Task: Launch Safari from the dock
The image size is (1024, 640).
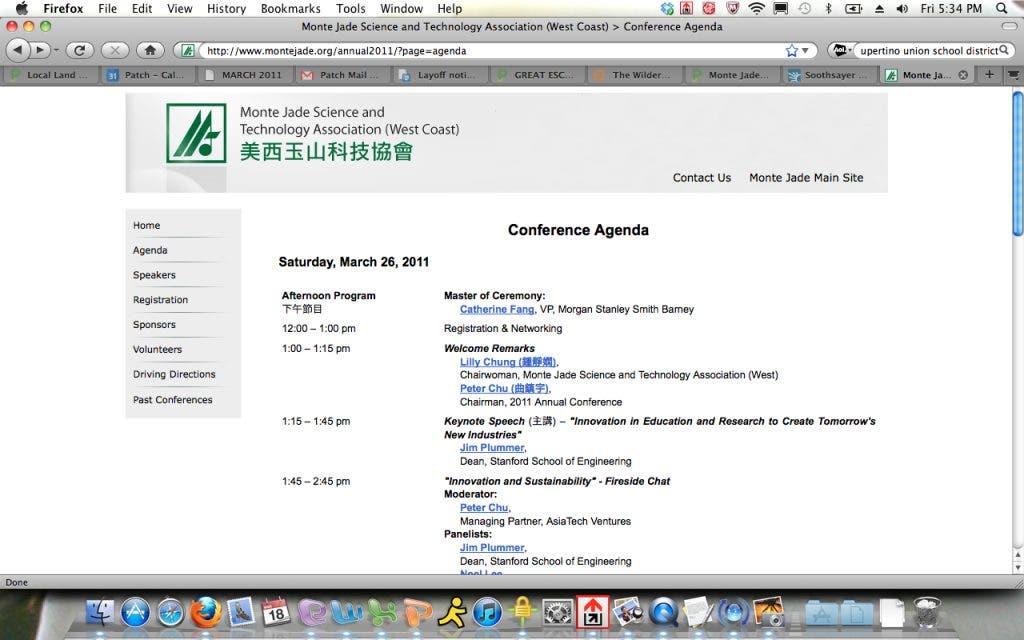Action: pyautogui.click(x=170, y=613)
